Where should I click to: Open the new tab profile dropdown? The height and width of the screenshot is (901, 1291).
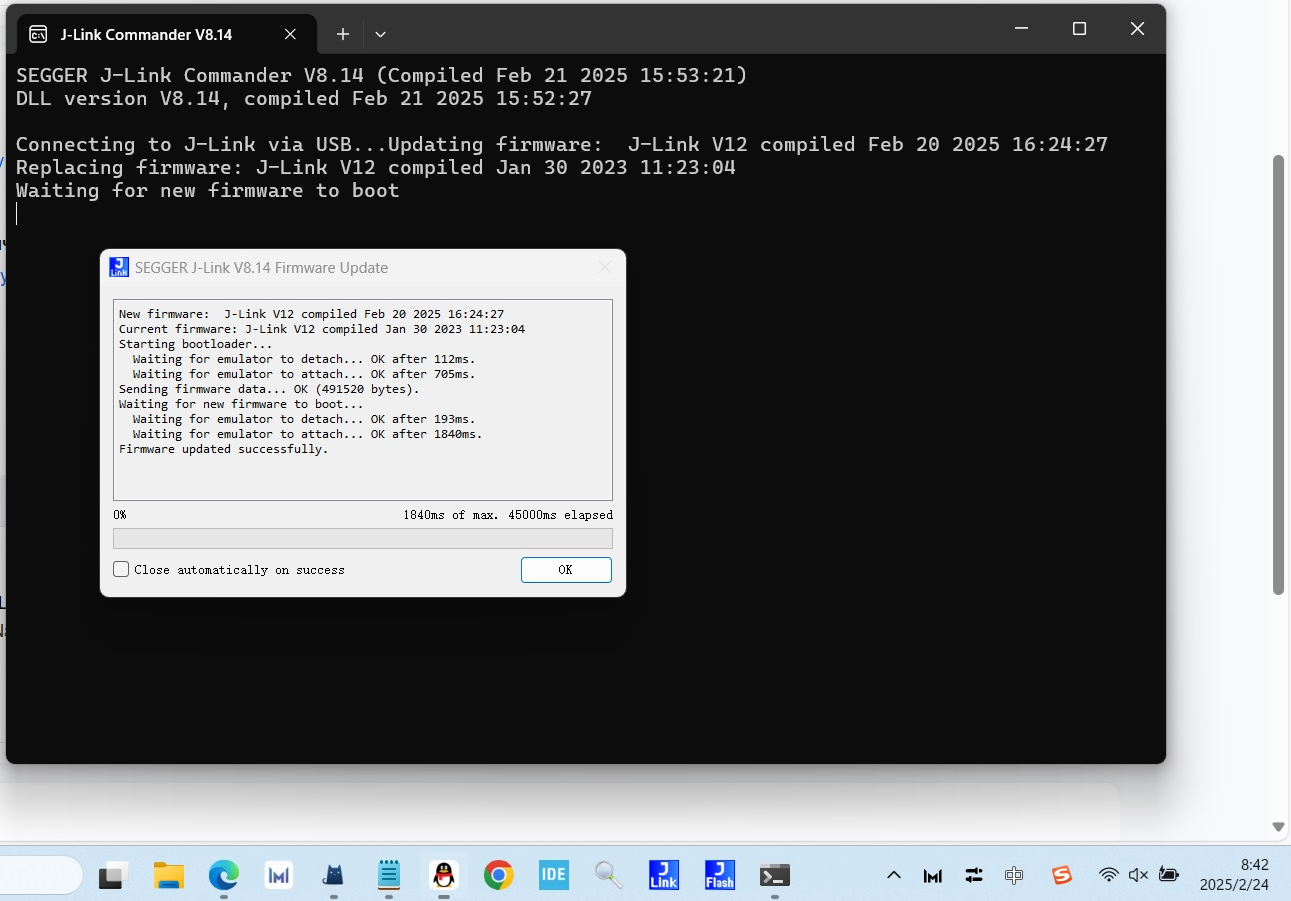tap(380, 34)
